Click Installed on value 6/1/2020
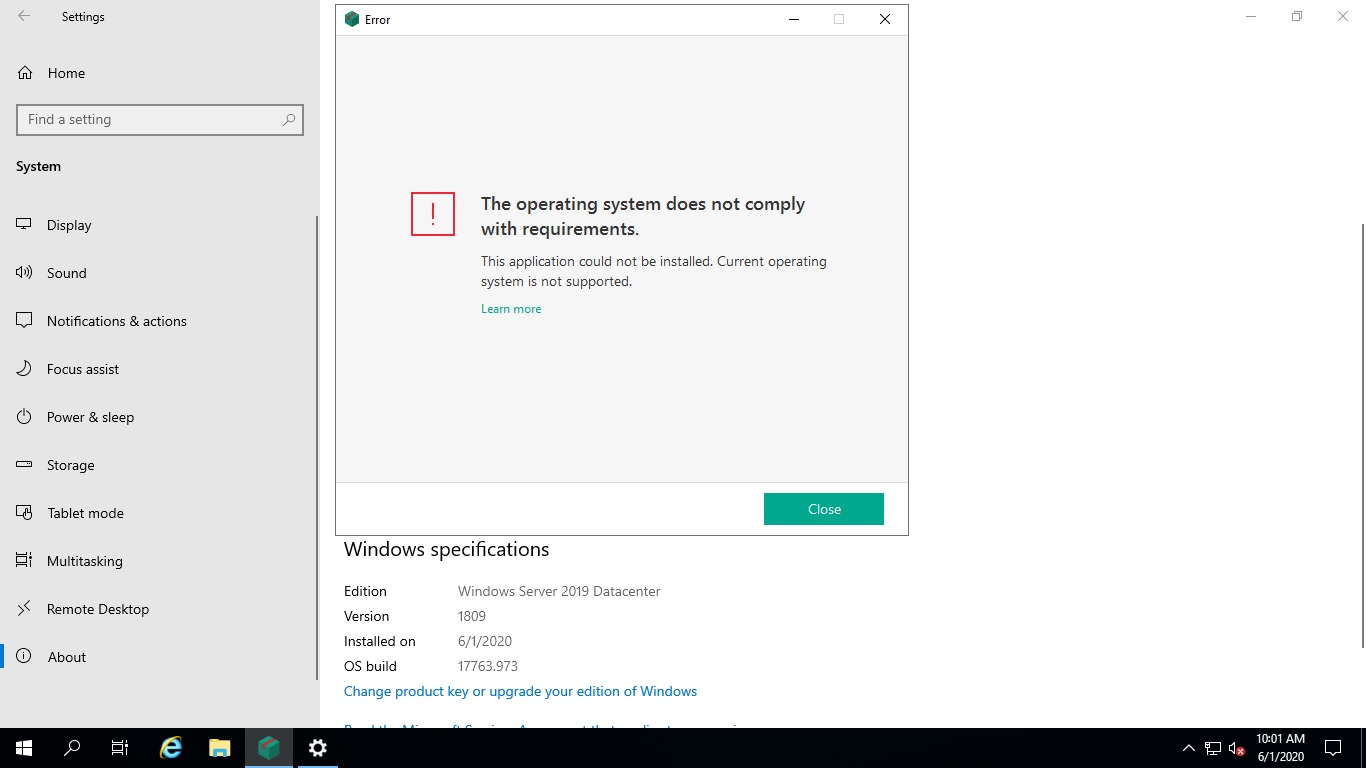 pyautogui.click(x=485, y=641)
